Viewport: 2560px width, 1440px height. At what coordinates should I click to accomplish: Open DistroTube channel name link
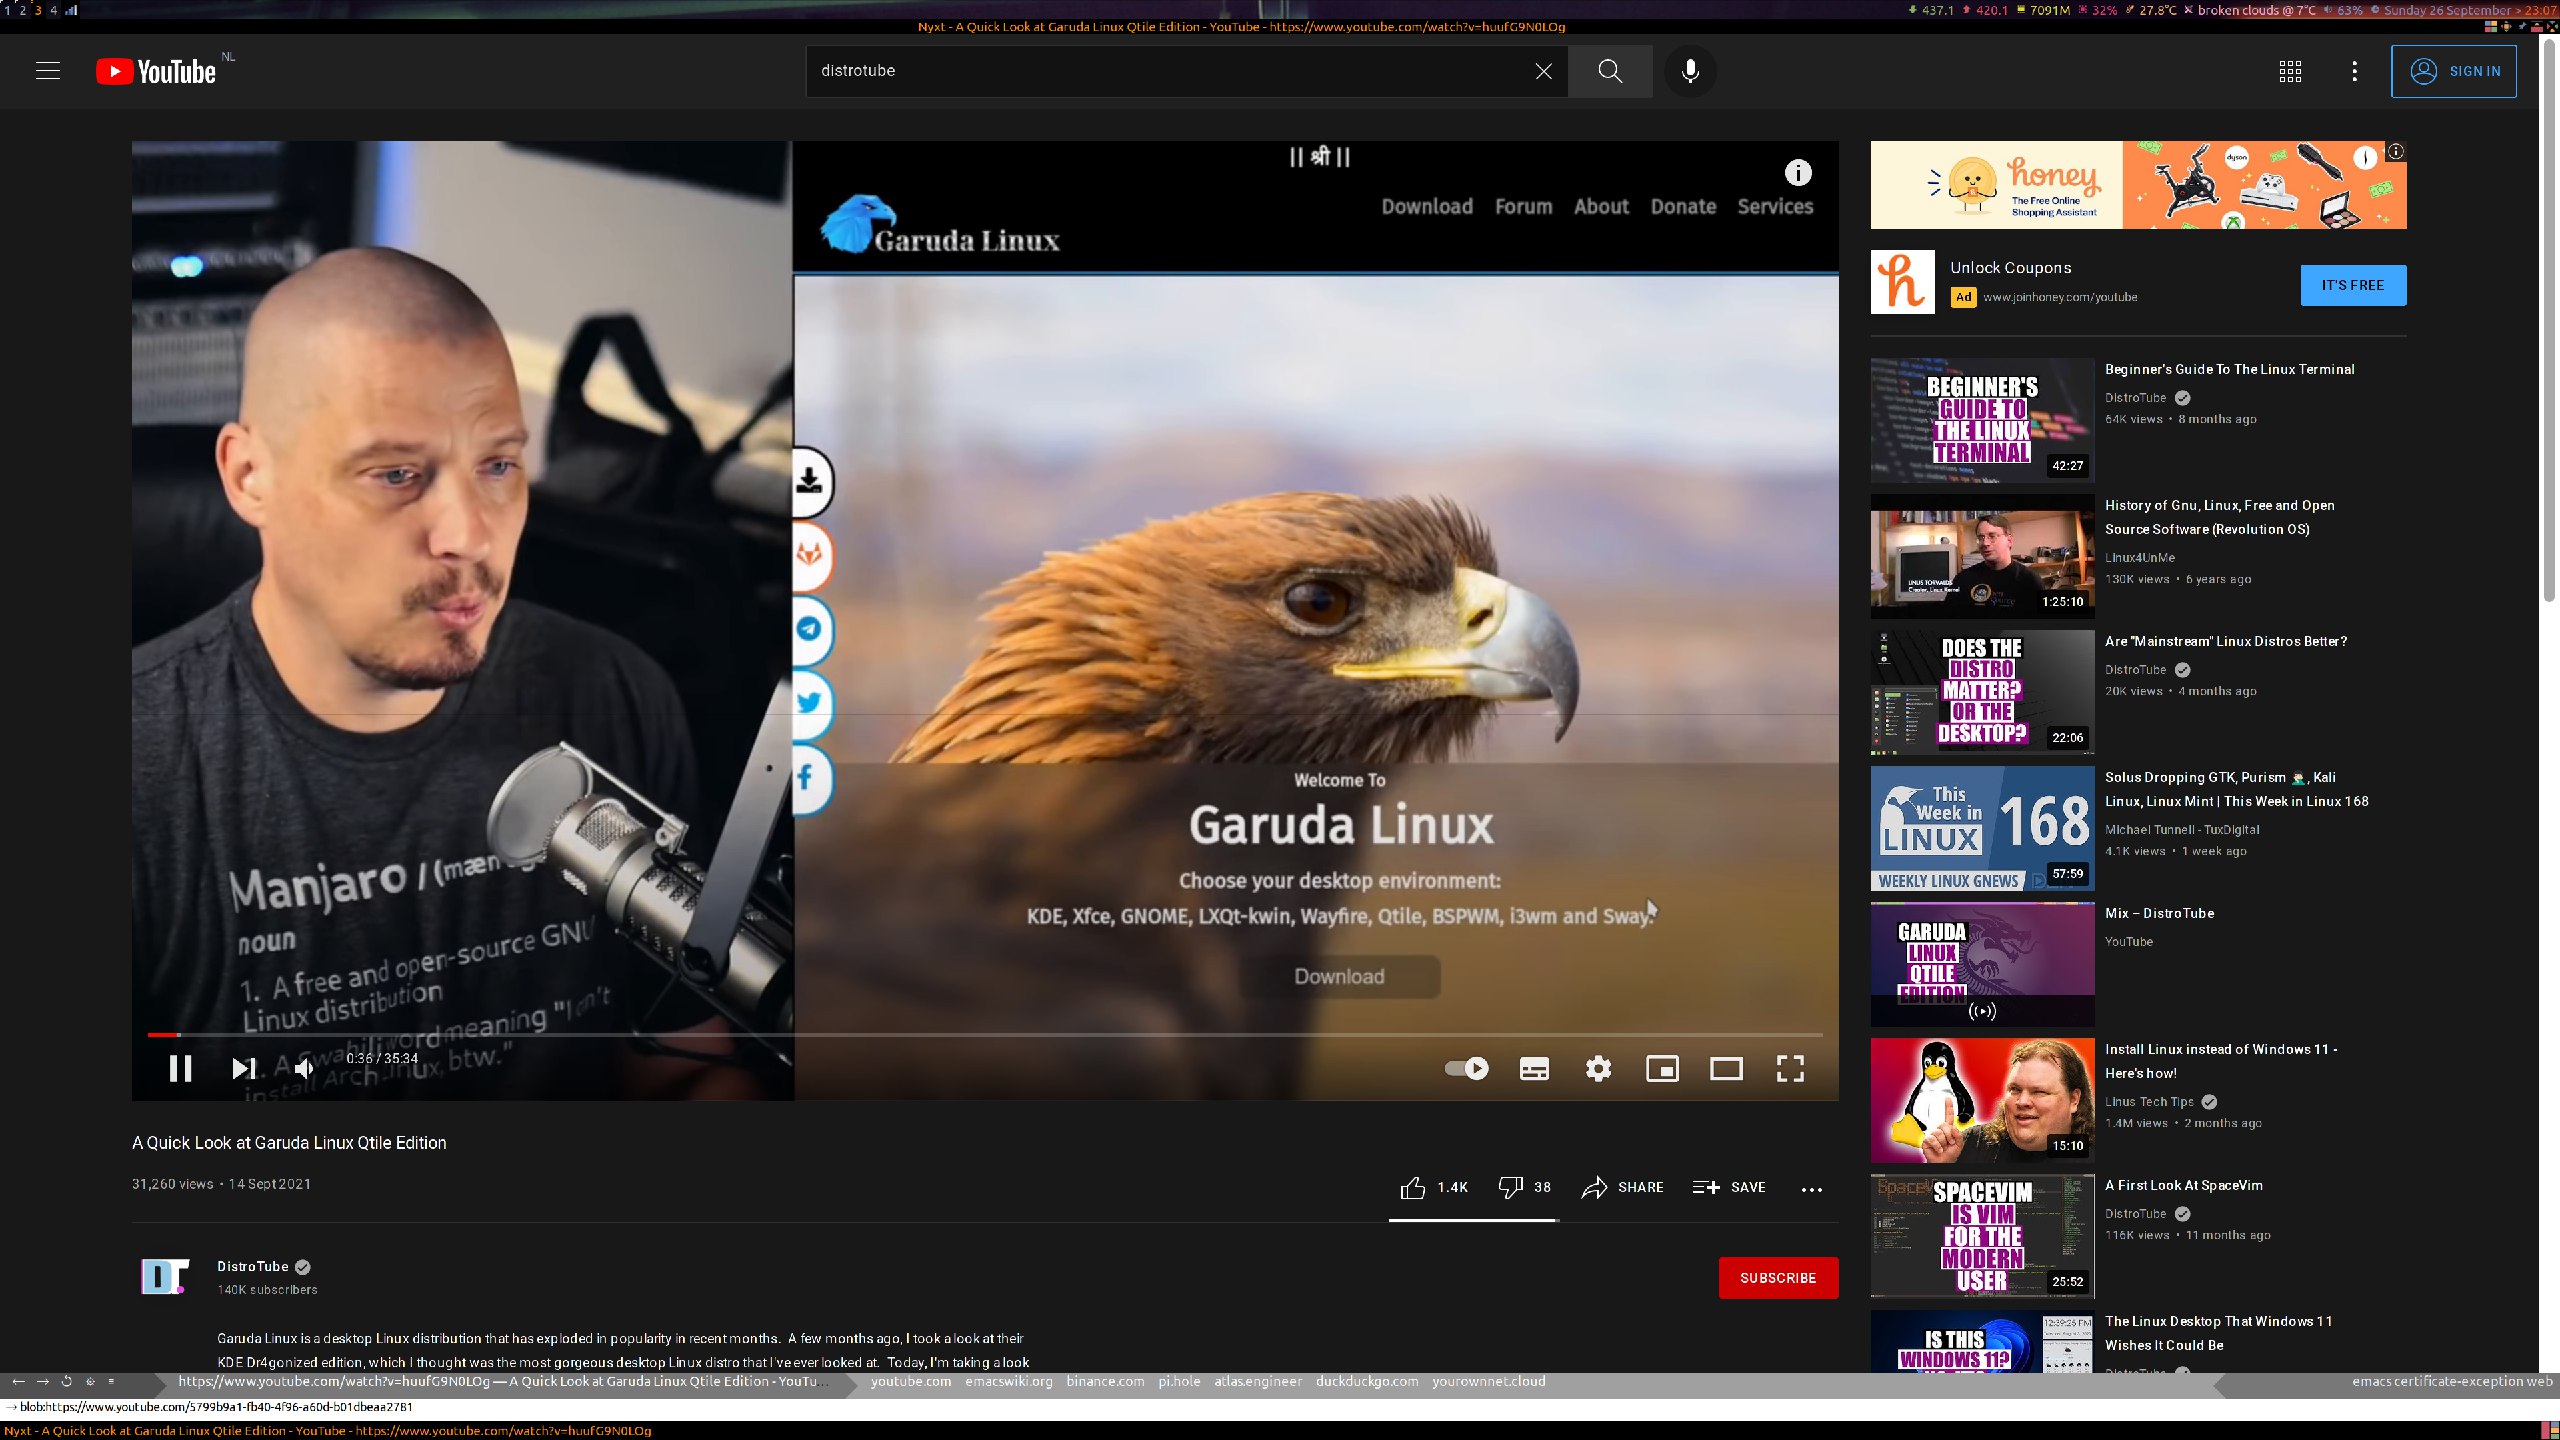pos(253,1266)
